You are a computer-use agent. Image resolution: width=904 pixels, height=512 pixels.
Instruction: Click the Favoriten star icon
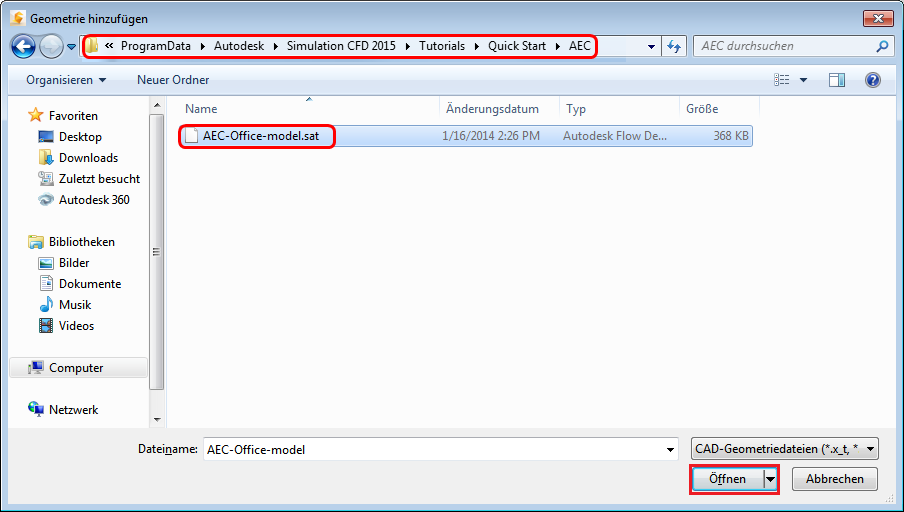(x=36, y=115)
